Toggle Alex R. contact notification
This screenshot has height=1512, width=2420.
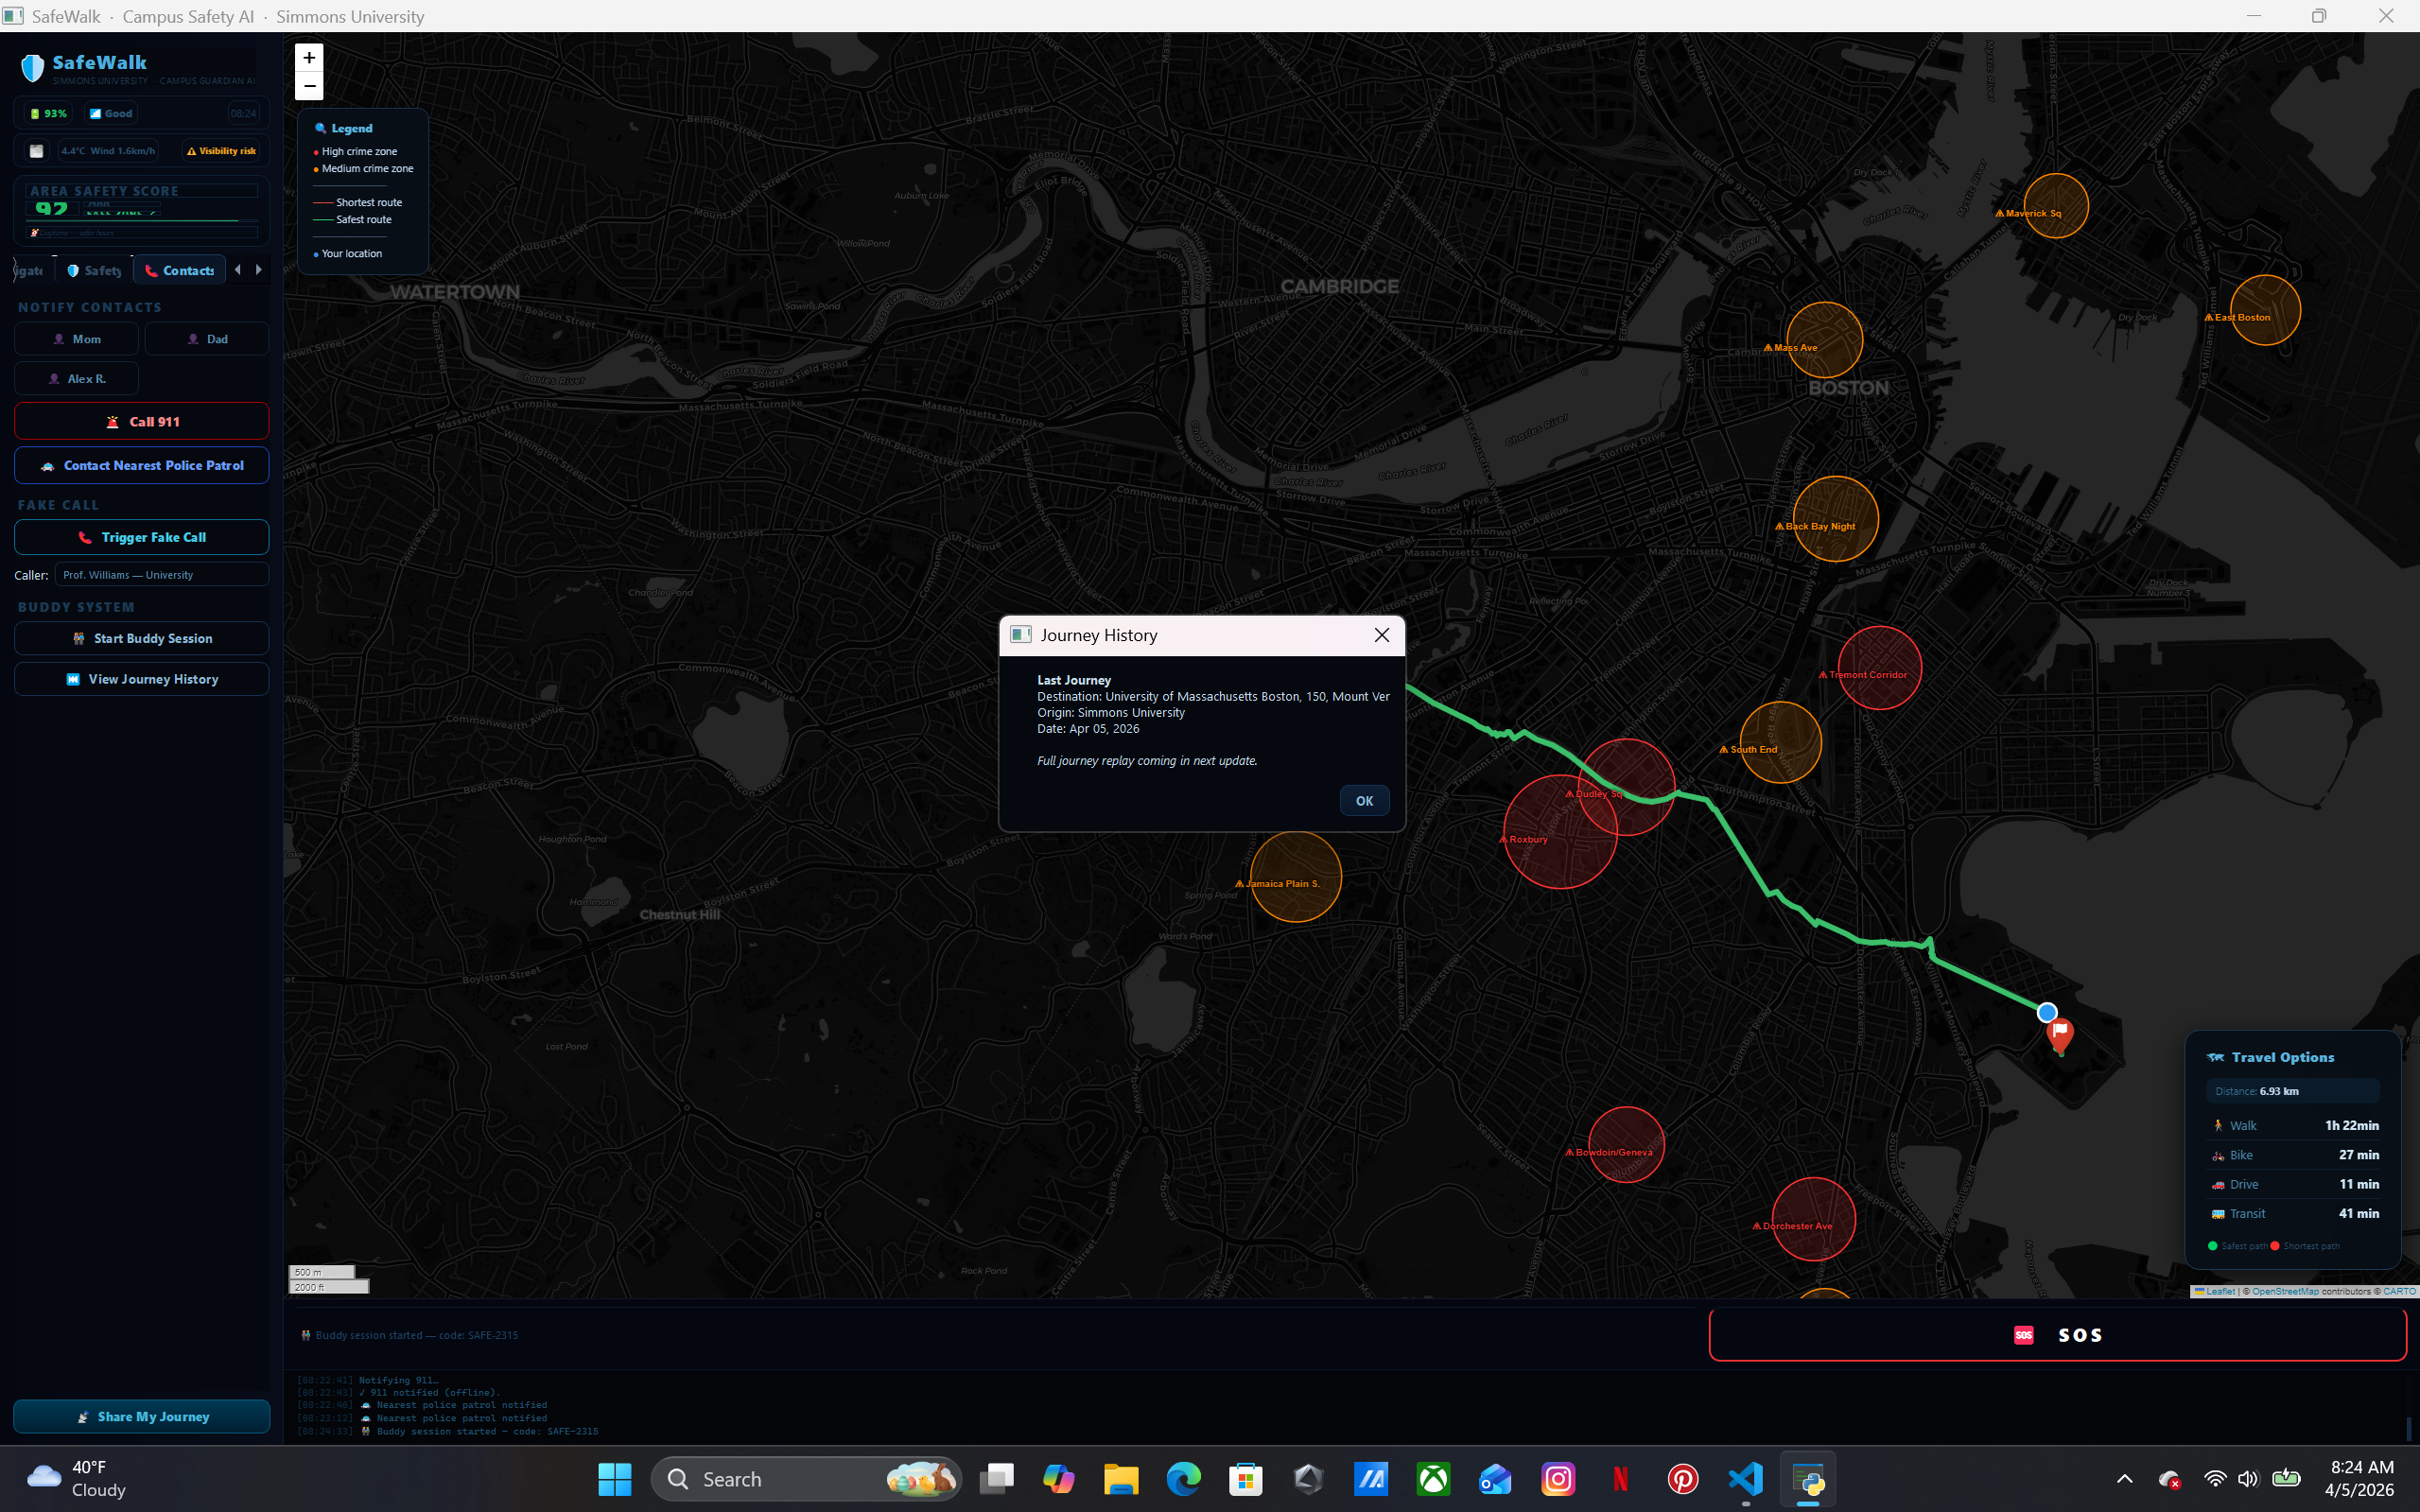[x=77, y=379]
